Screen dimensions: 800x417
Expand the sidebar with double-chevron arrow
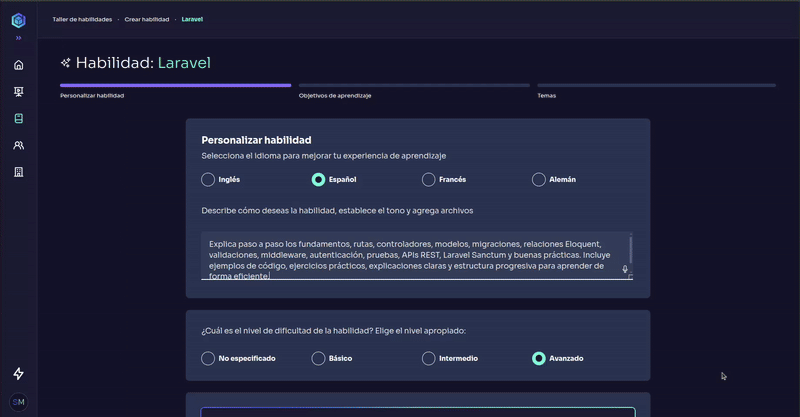18,38
